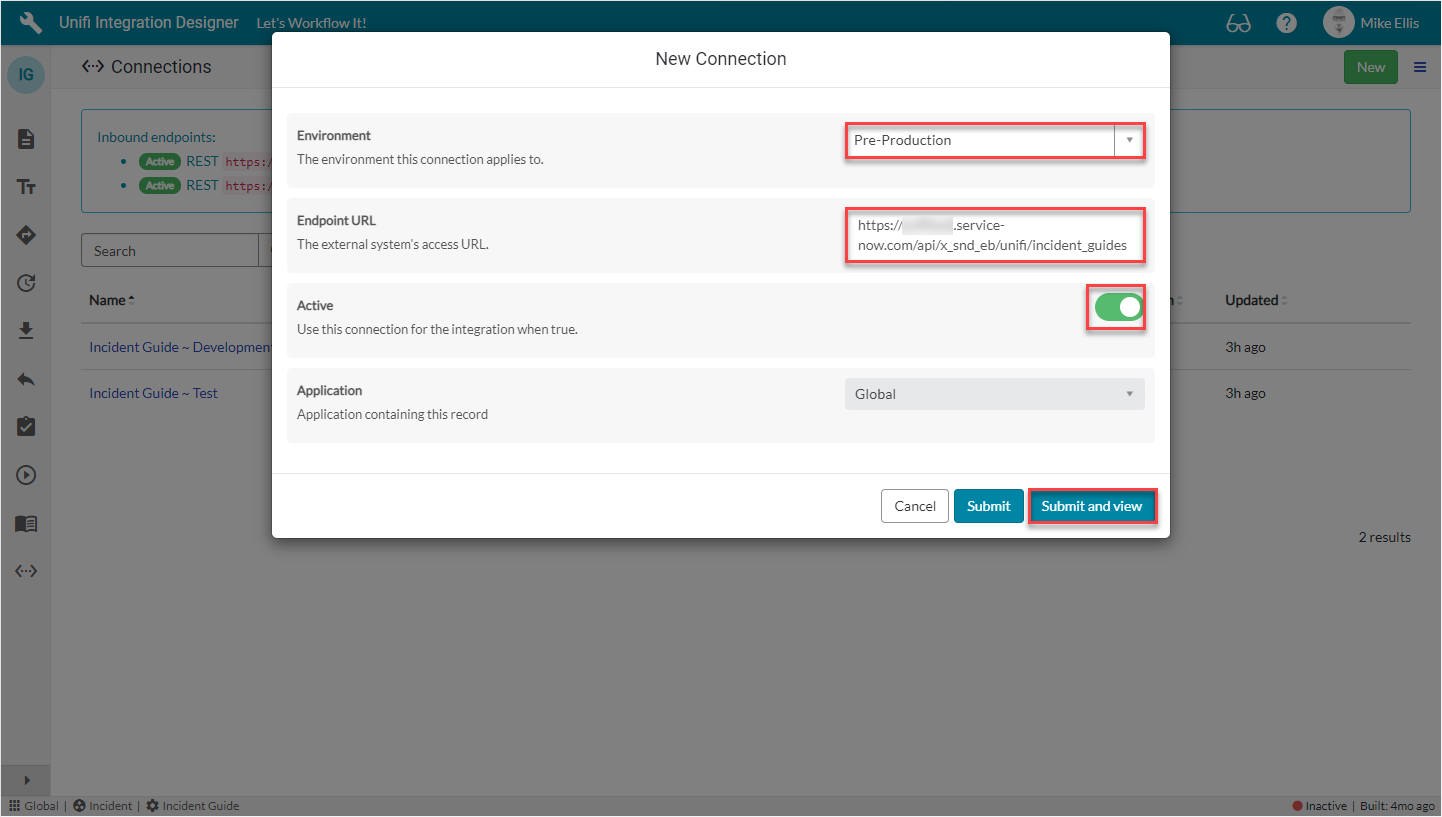
Task: Click inside the Endpoint URL field
Action: coord(995,235)
